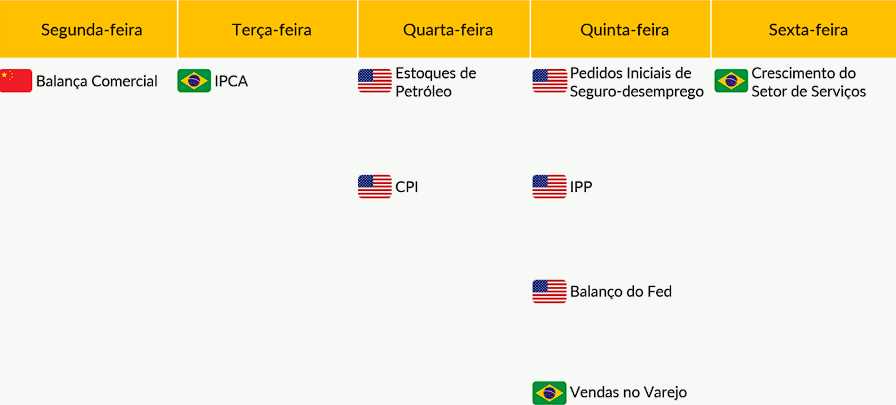Click the US flag next to IPP

[549, 186]
